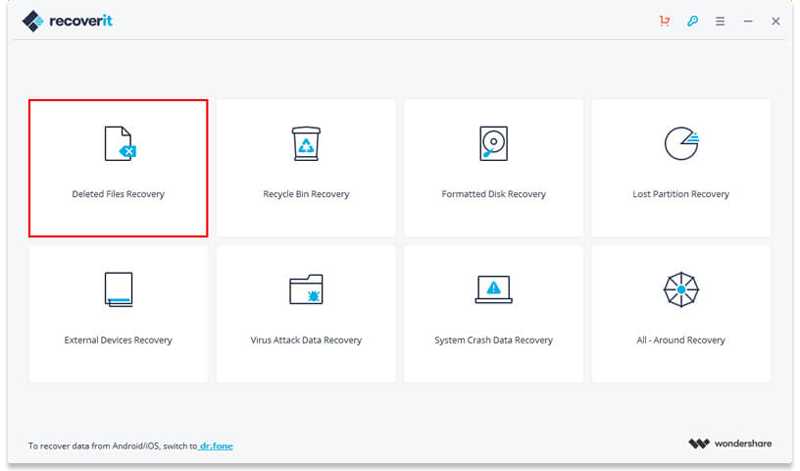Image resolution: width=800 pixels, height=471 pixels.
Task: Select the Recycle Bin Recovery trash icon
Action: pyautogui.click(x=306, y=143)
